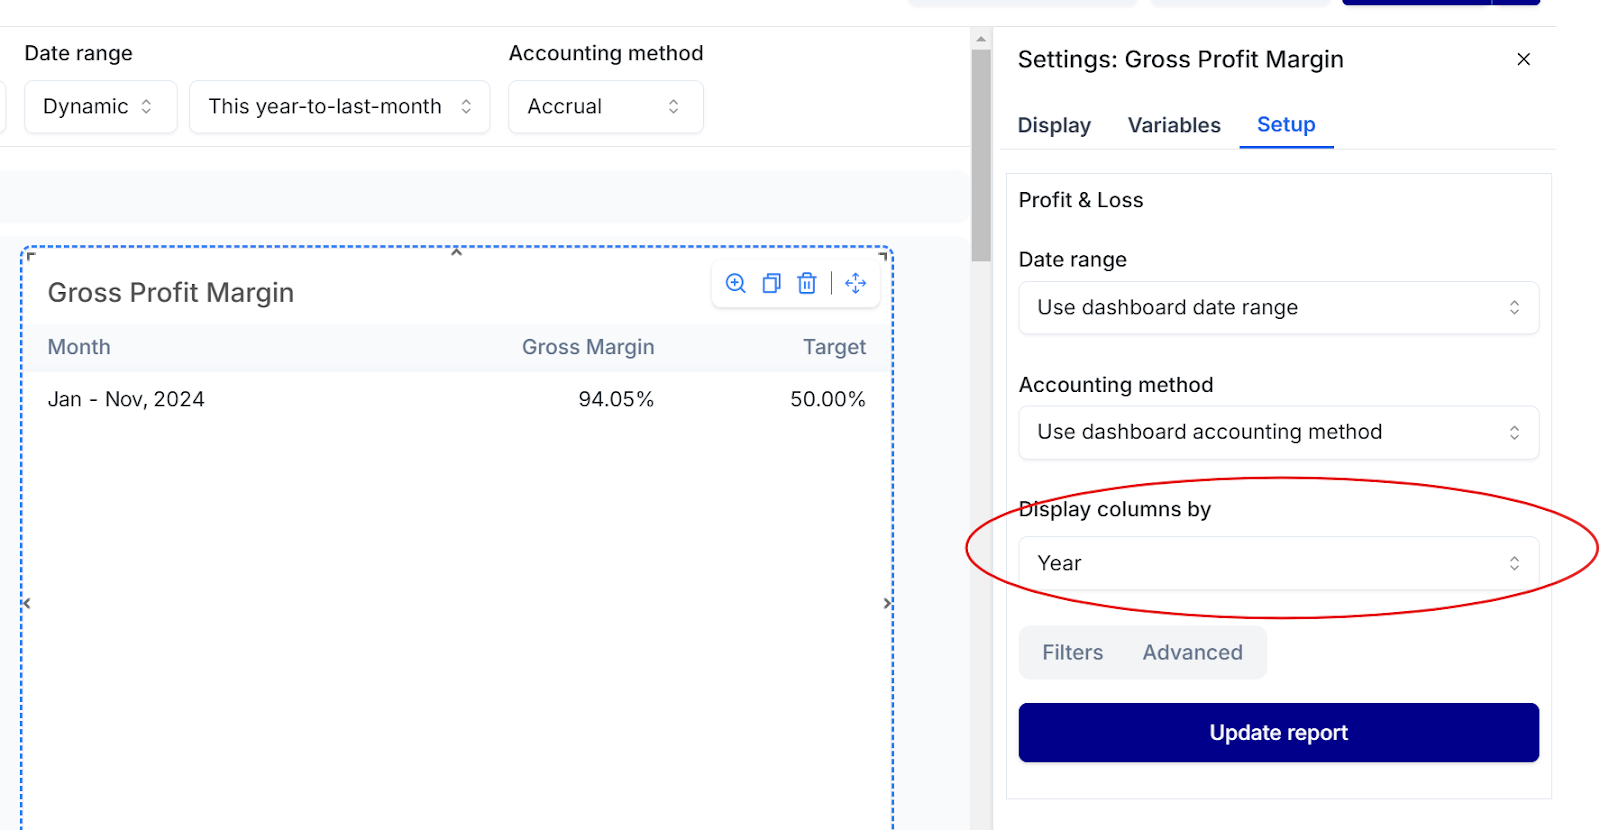
Task: Open the Advanced tab
Action: pyautogui.click(x=1192, y=652)
